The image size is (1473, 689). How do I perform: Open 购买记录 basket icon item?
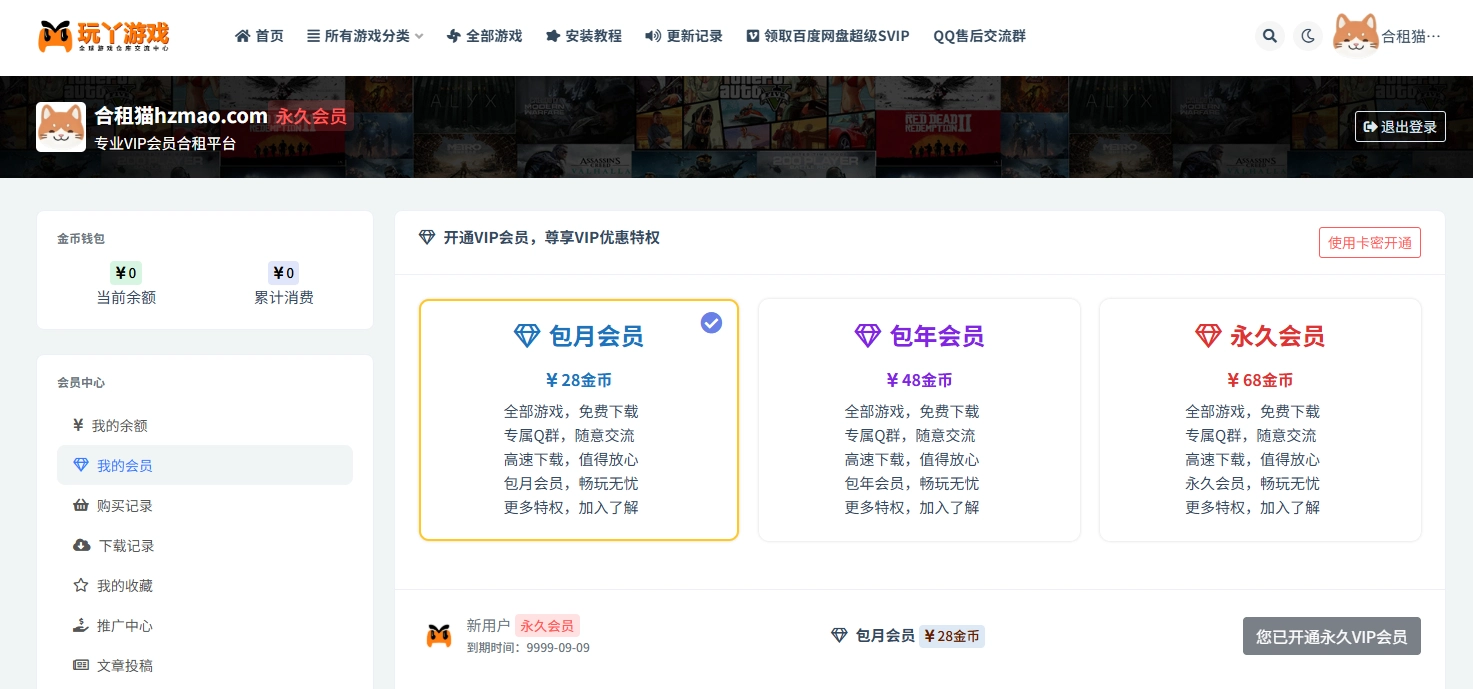tap(124, 506)
